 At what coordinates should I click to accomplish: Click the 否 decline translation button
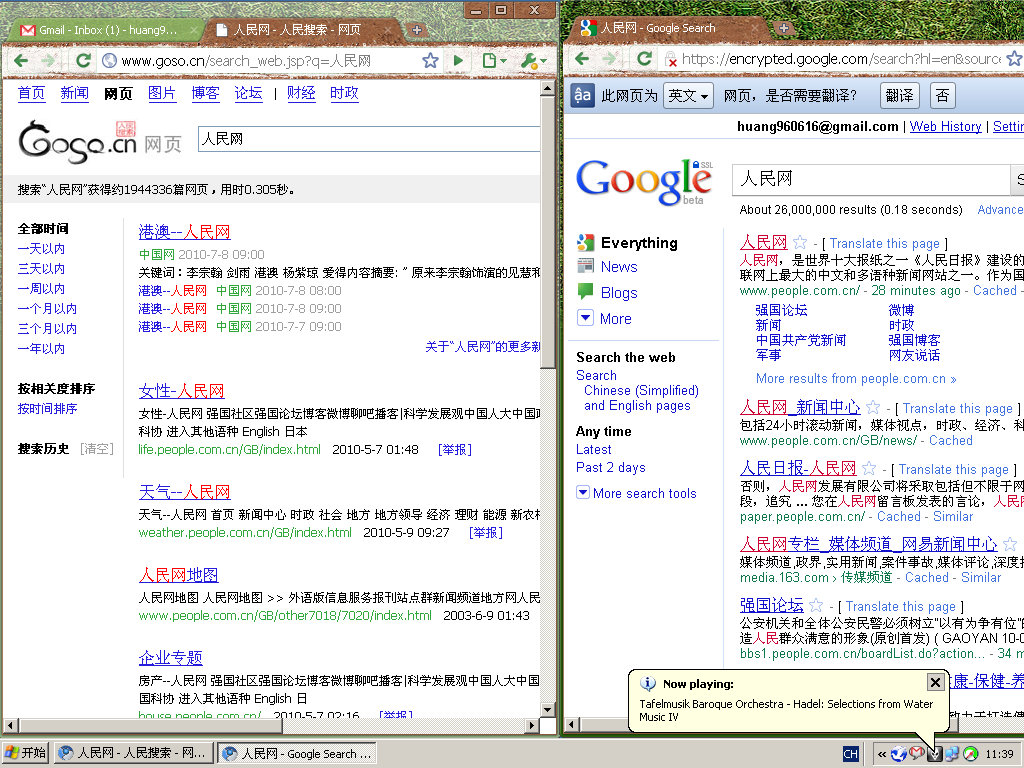point(942,95)
